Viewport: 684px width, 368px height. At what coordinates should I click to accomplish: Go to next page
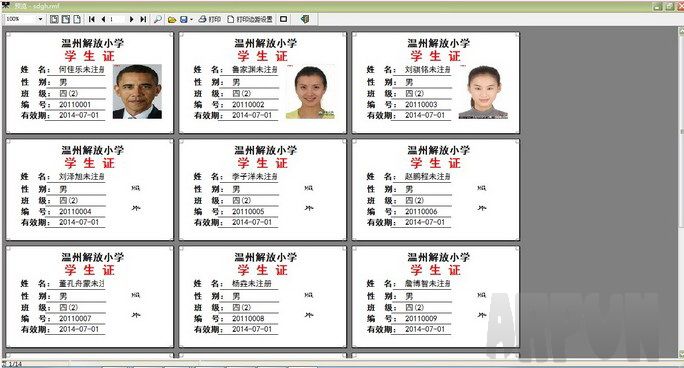coord(131,19)
